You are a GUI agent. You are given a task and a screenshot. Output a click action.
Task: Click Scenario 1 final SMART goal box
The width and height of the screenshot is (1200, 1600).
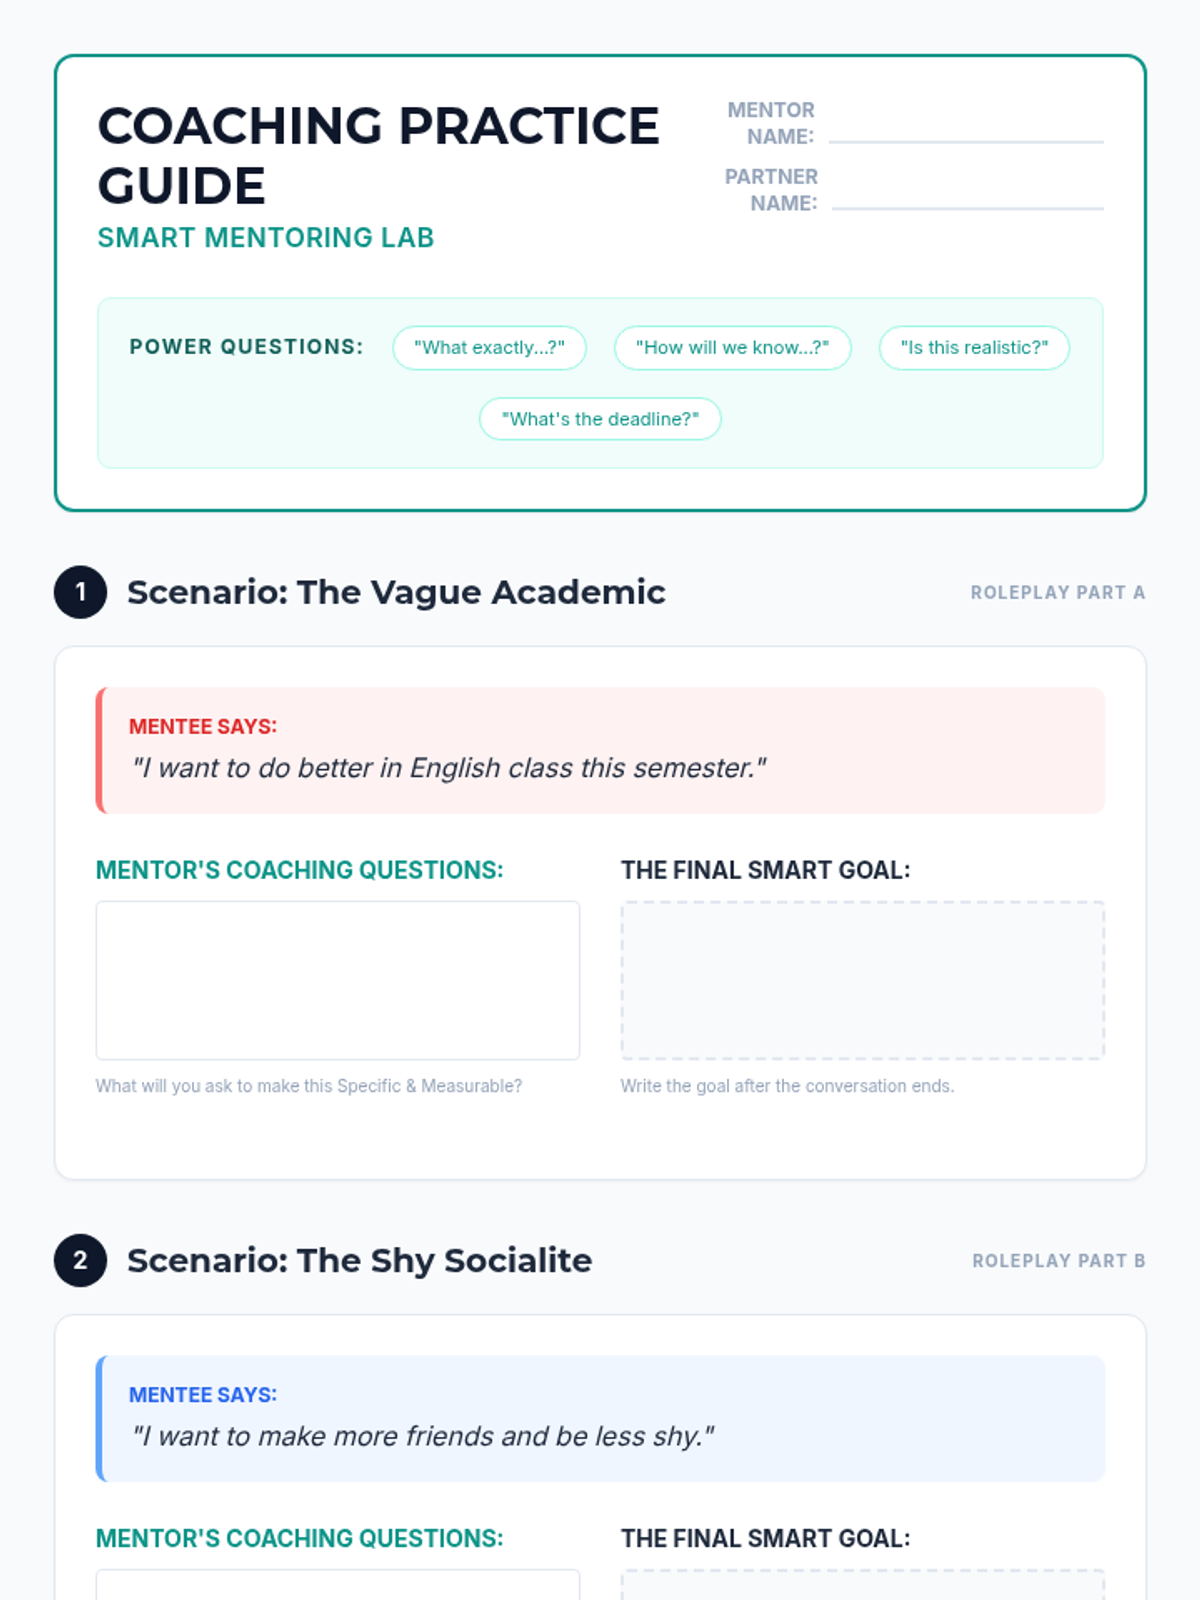click(x=862, y=980)
